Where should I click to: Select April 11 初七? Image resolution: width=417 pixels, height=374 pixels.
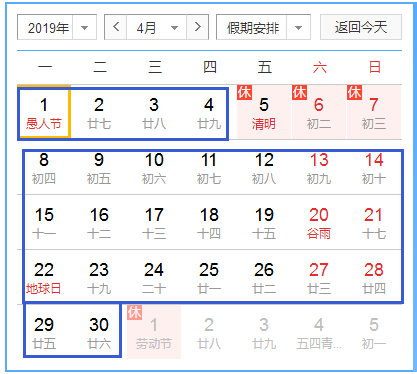pos(209,168)
